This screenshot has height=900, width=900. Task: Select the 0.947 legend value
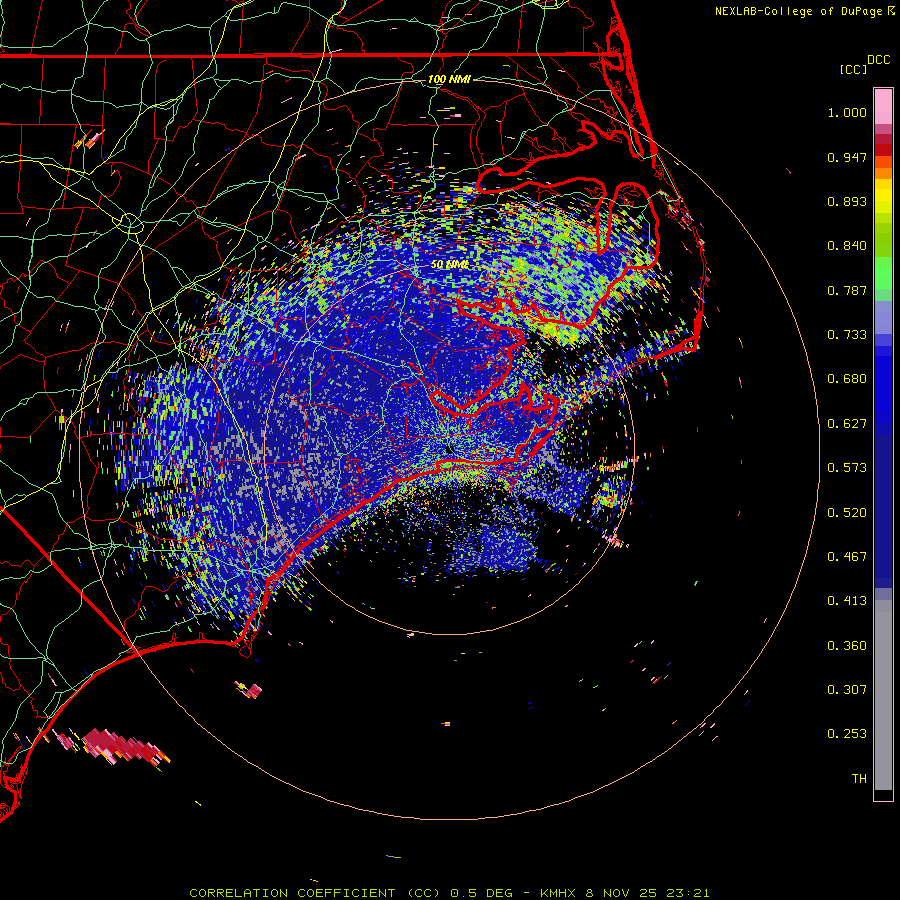[x=847, y=157]
